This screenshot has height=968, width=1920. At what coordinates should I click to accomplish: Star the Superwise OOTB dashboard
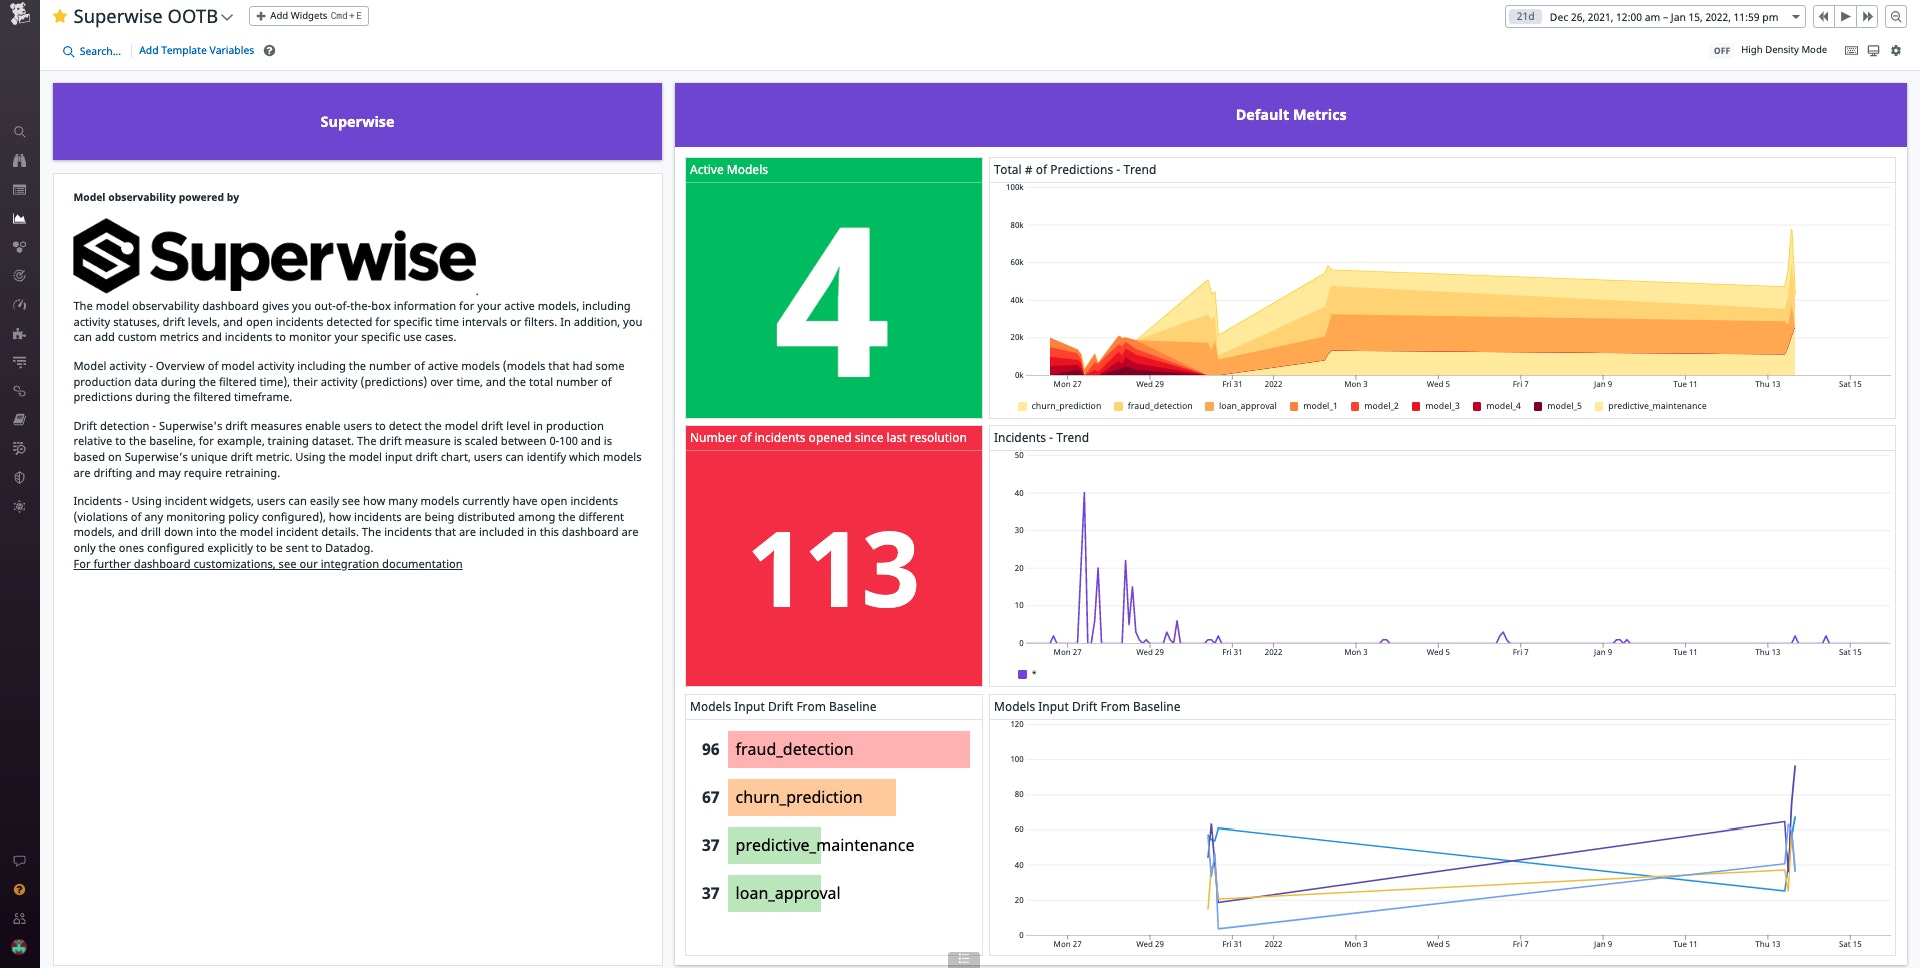tap(60, 17)
